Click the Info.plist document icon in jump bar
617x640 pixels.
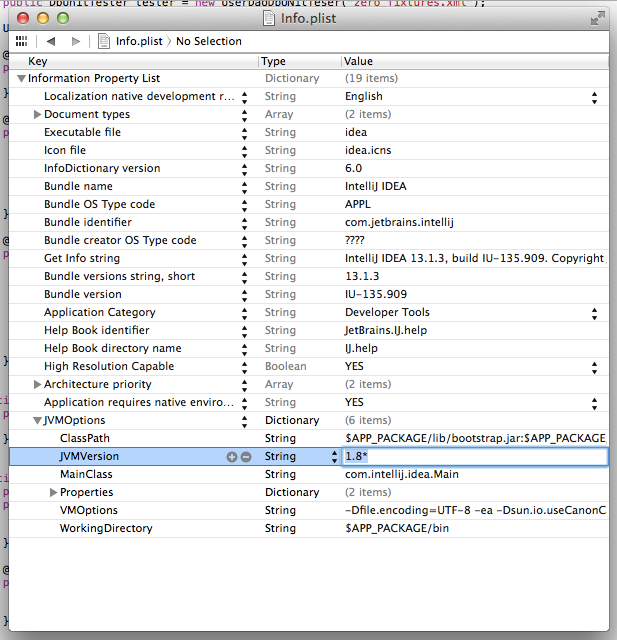(104, 41)
